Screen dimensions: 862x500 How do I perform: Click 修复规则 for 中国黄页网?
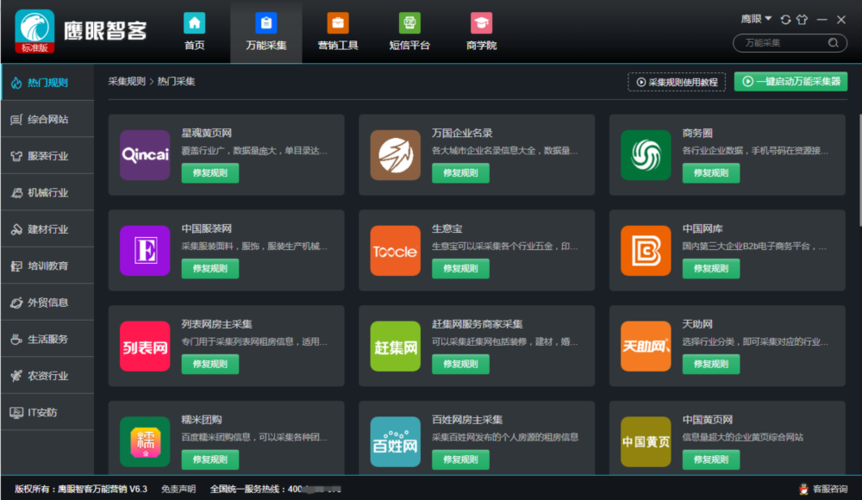coord(711,460)
